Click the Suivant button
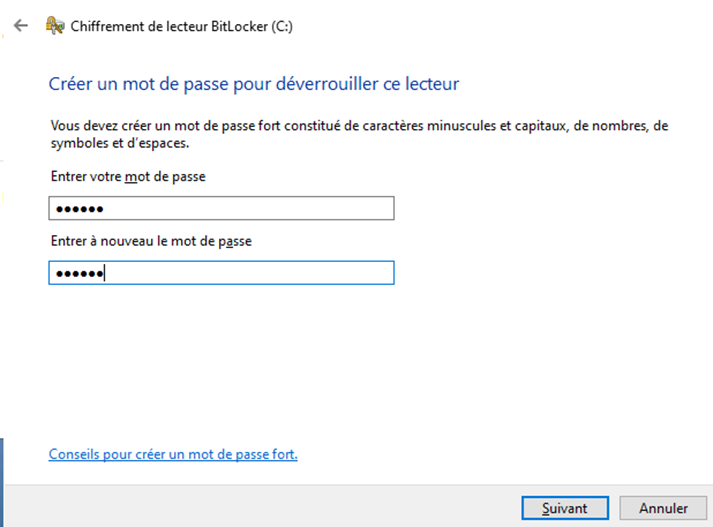The width and height of the screenshot is (713, 527). tap(565, 508)
